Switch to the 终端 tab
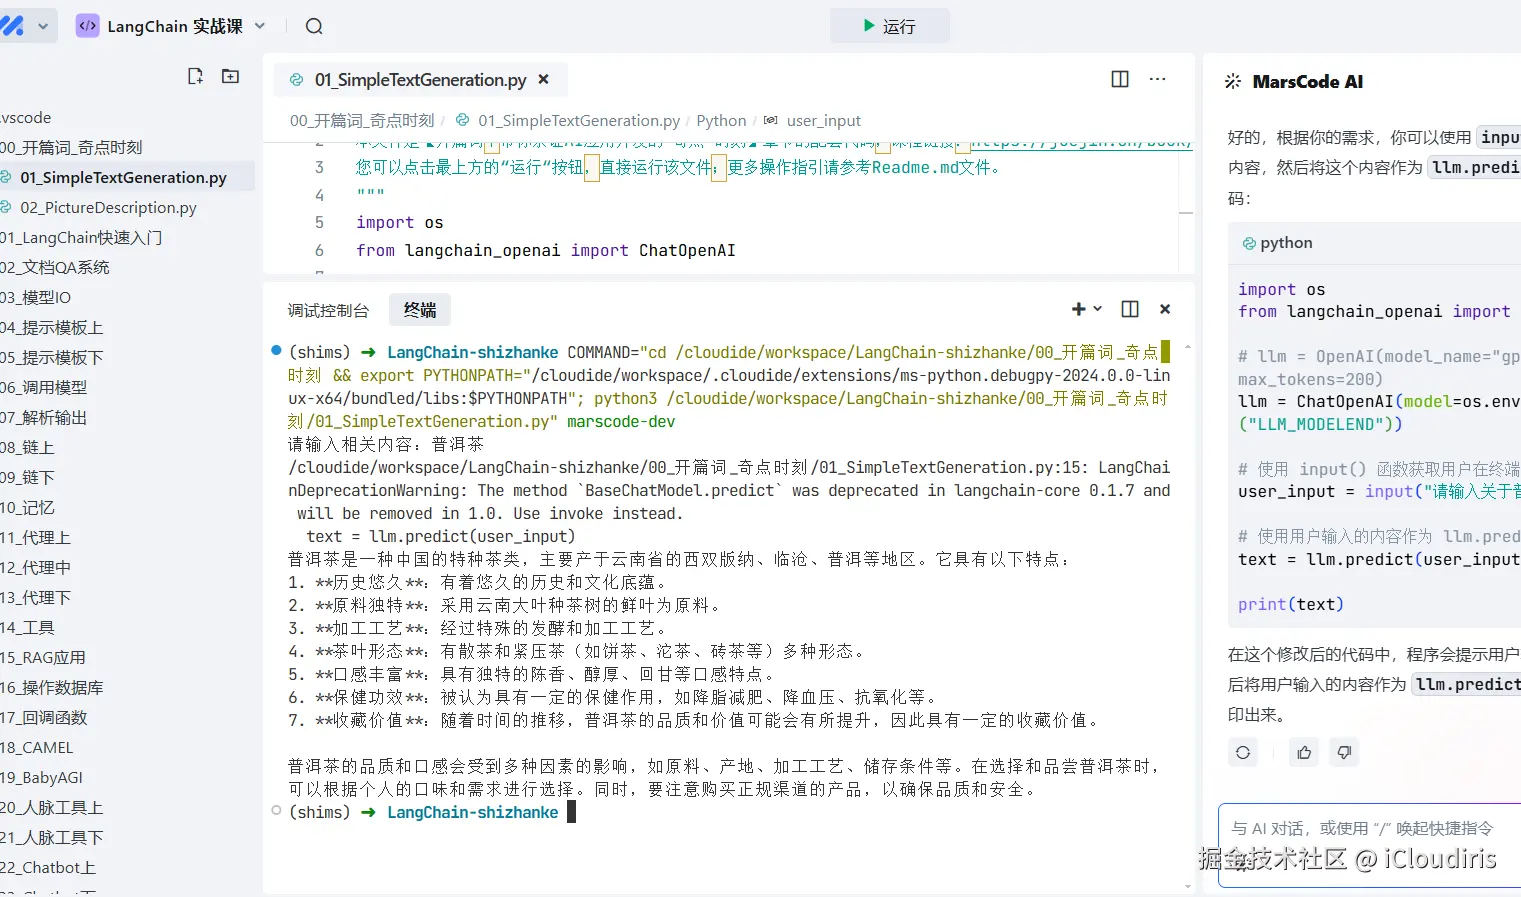 pos(419,310)
